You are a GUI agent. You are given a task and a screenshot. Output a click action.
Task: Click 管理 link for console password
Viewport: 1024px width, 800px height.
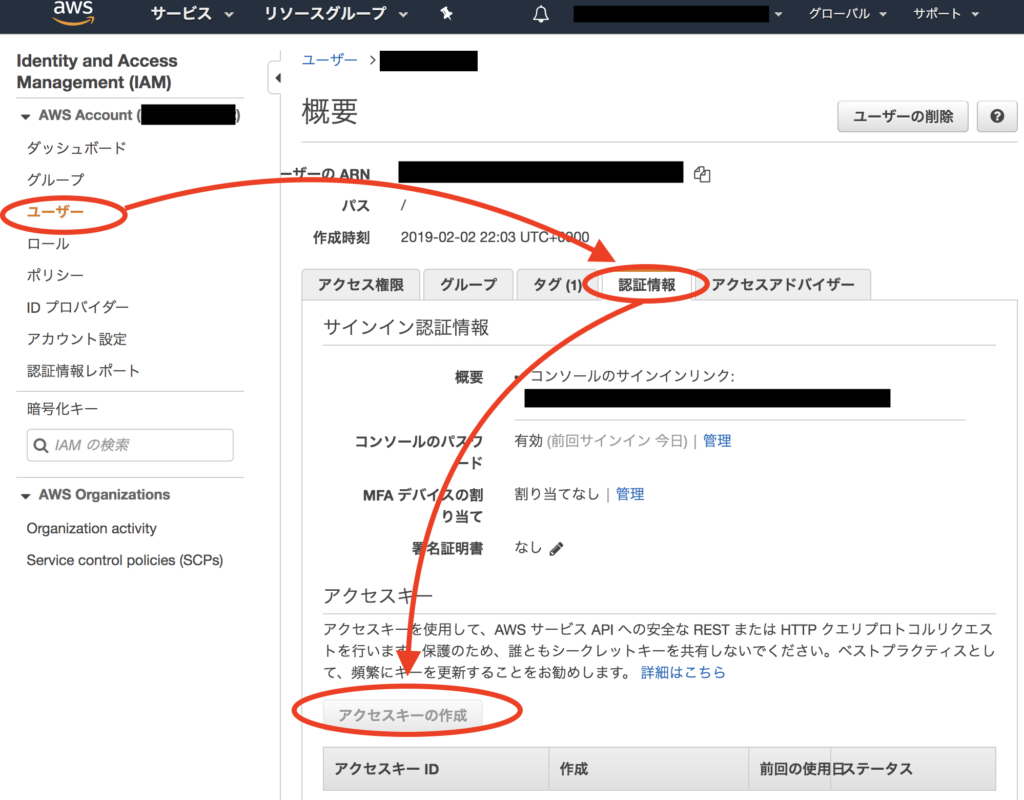(x=716, y=441)
